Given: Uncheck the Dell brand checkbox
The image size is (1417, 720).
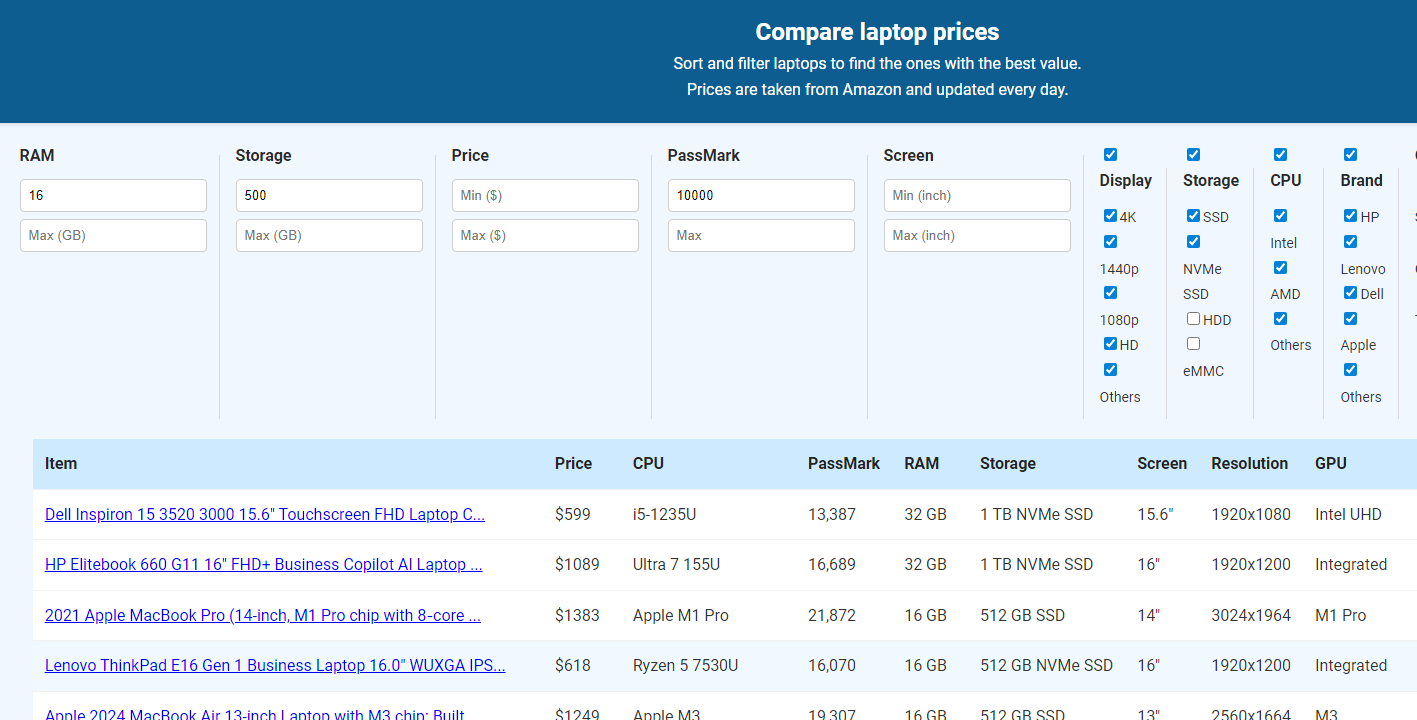Looking at the screenshot, I should tap(1350, 292).
